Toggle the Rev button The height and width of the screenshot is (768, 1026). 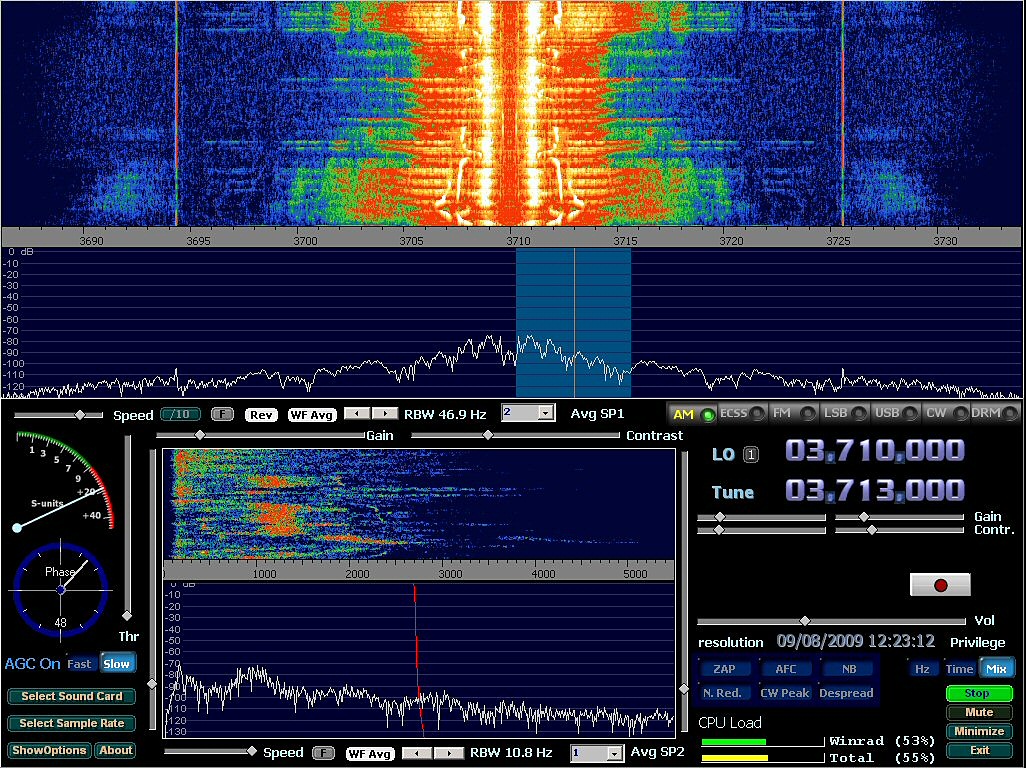coord(261,415)
